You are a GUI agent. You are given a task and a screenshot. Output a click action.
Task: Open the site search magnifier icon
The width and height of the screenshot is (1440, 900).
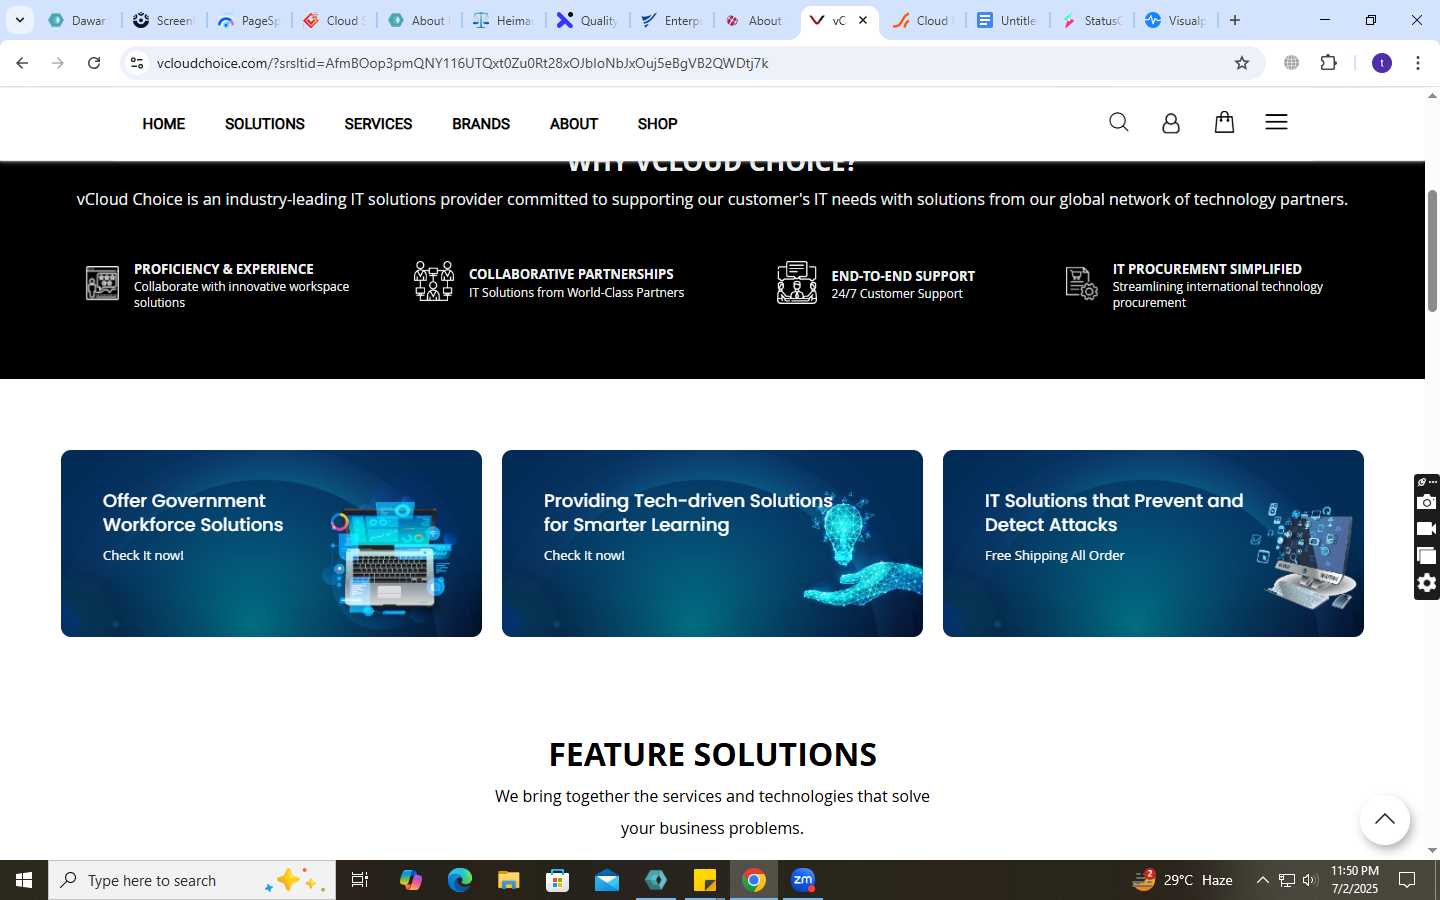point(1119,122)
